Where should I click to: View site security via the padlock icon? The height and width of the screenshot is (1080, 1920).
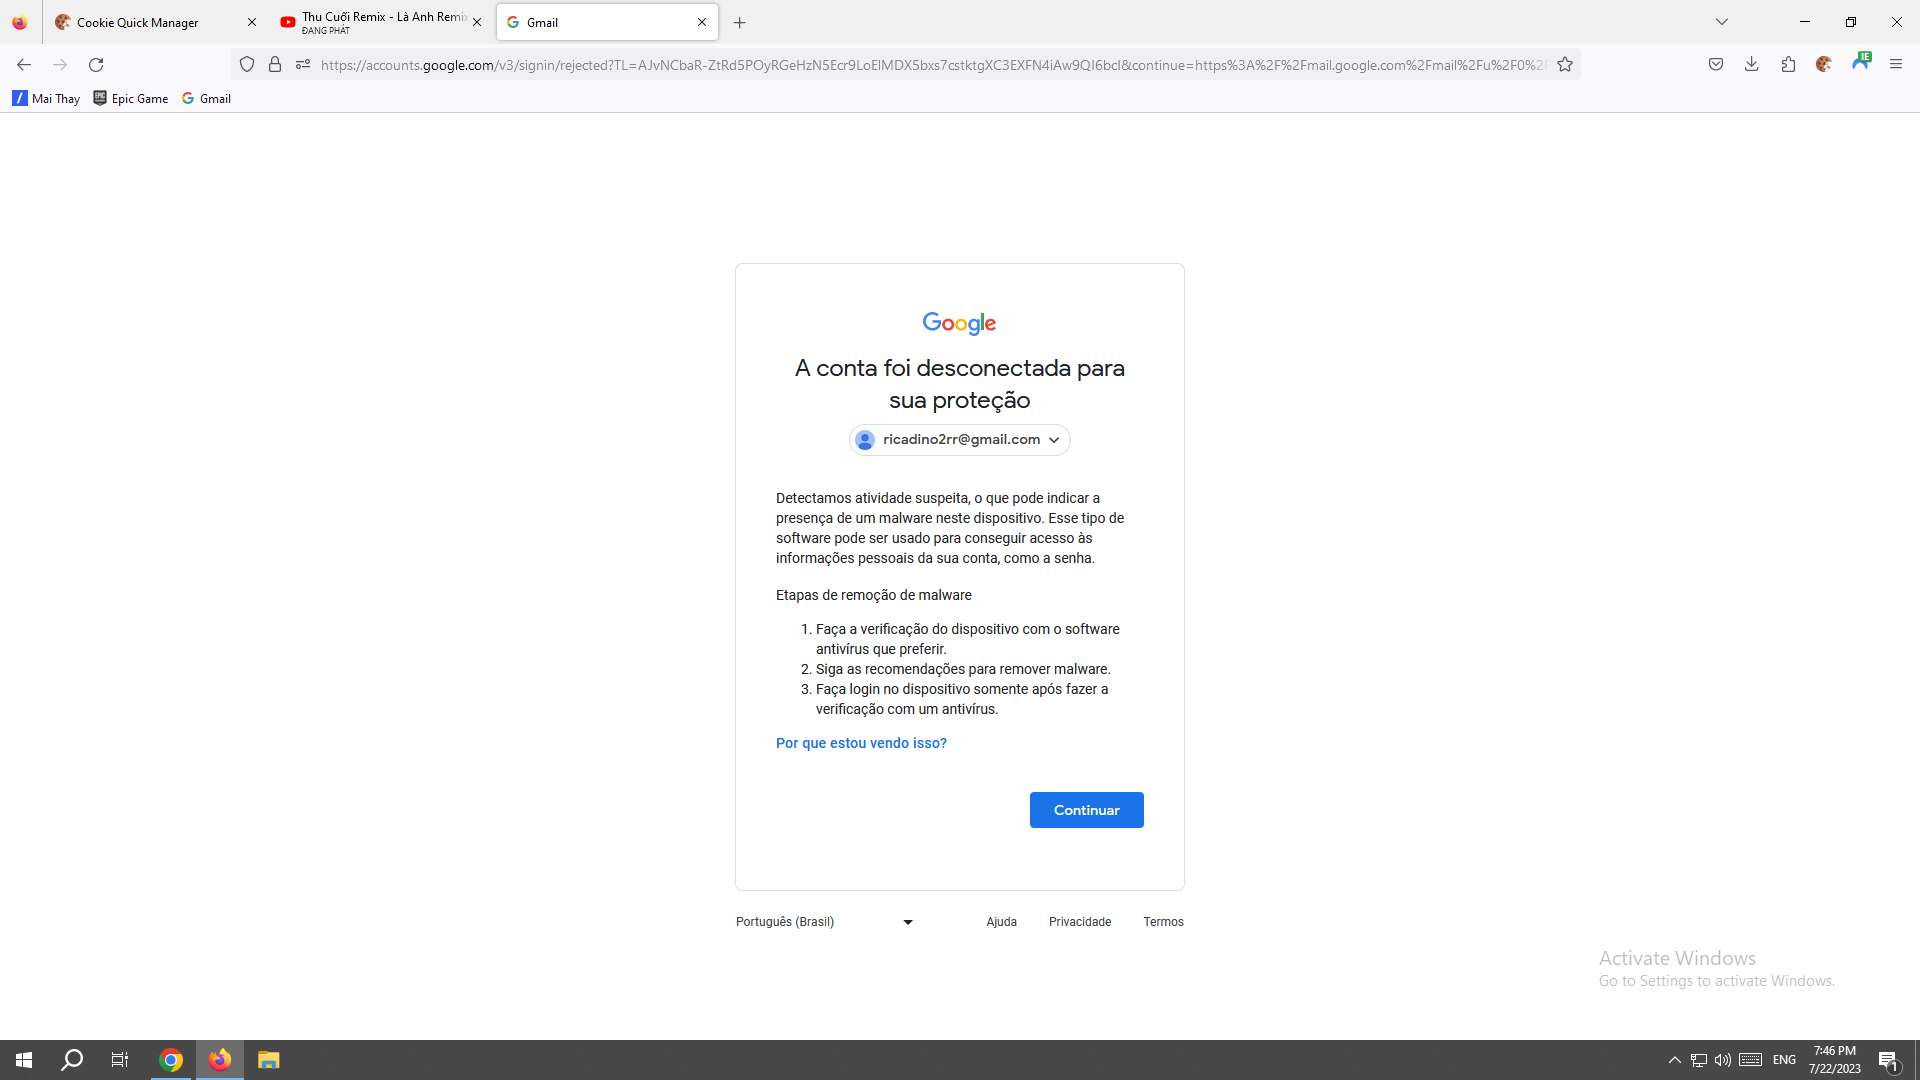275,65
